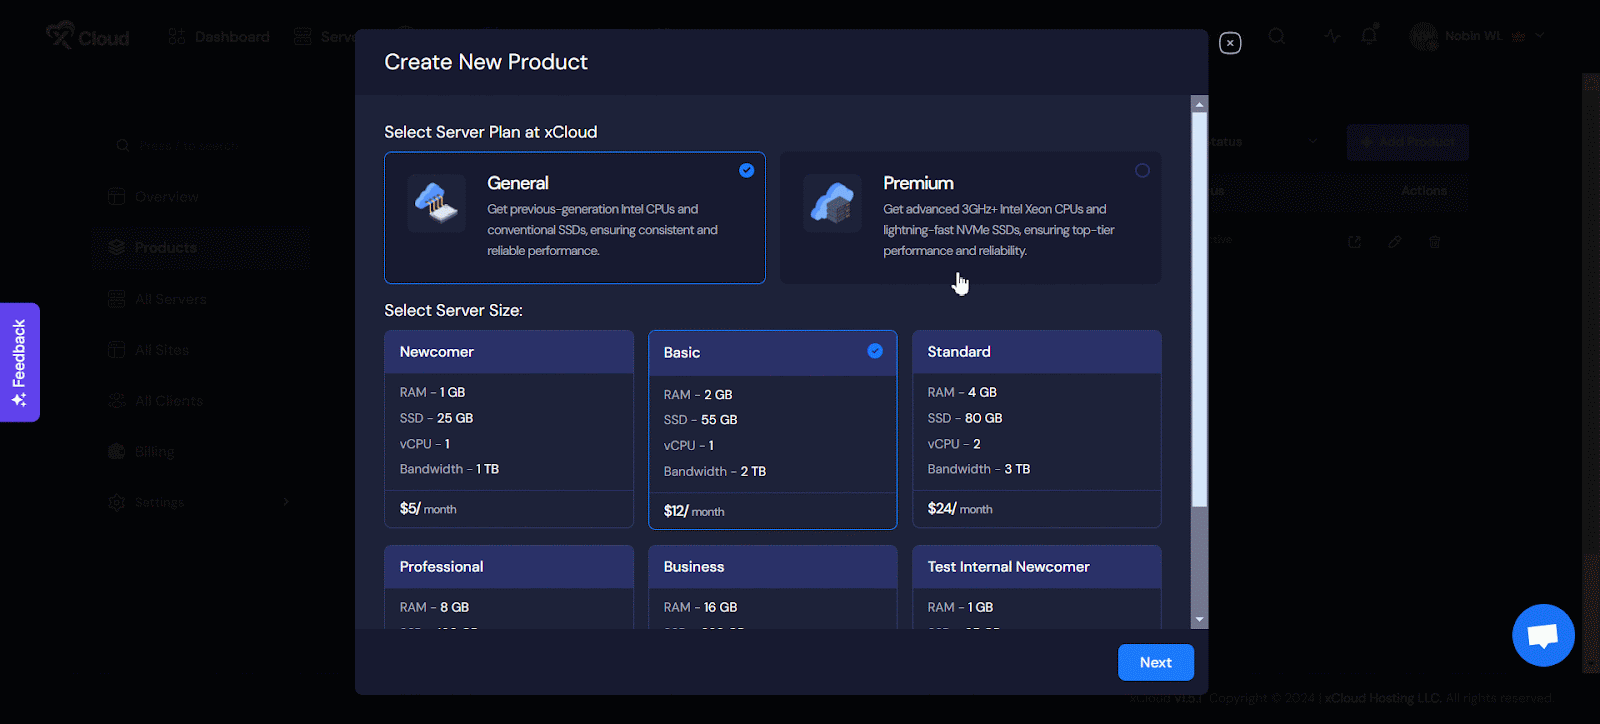Select the Newcomer server size card
The width and height of the screenshot is (1600, 724).
pyautogui.click(x=508, y=428)
